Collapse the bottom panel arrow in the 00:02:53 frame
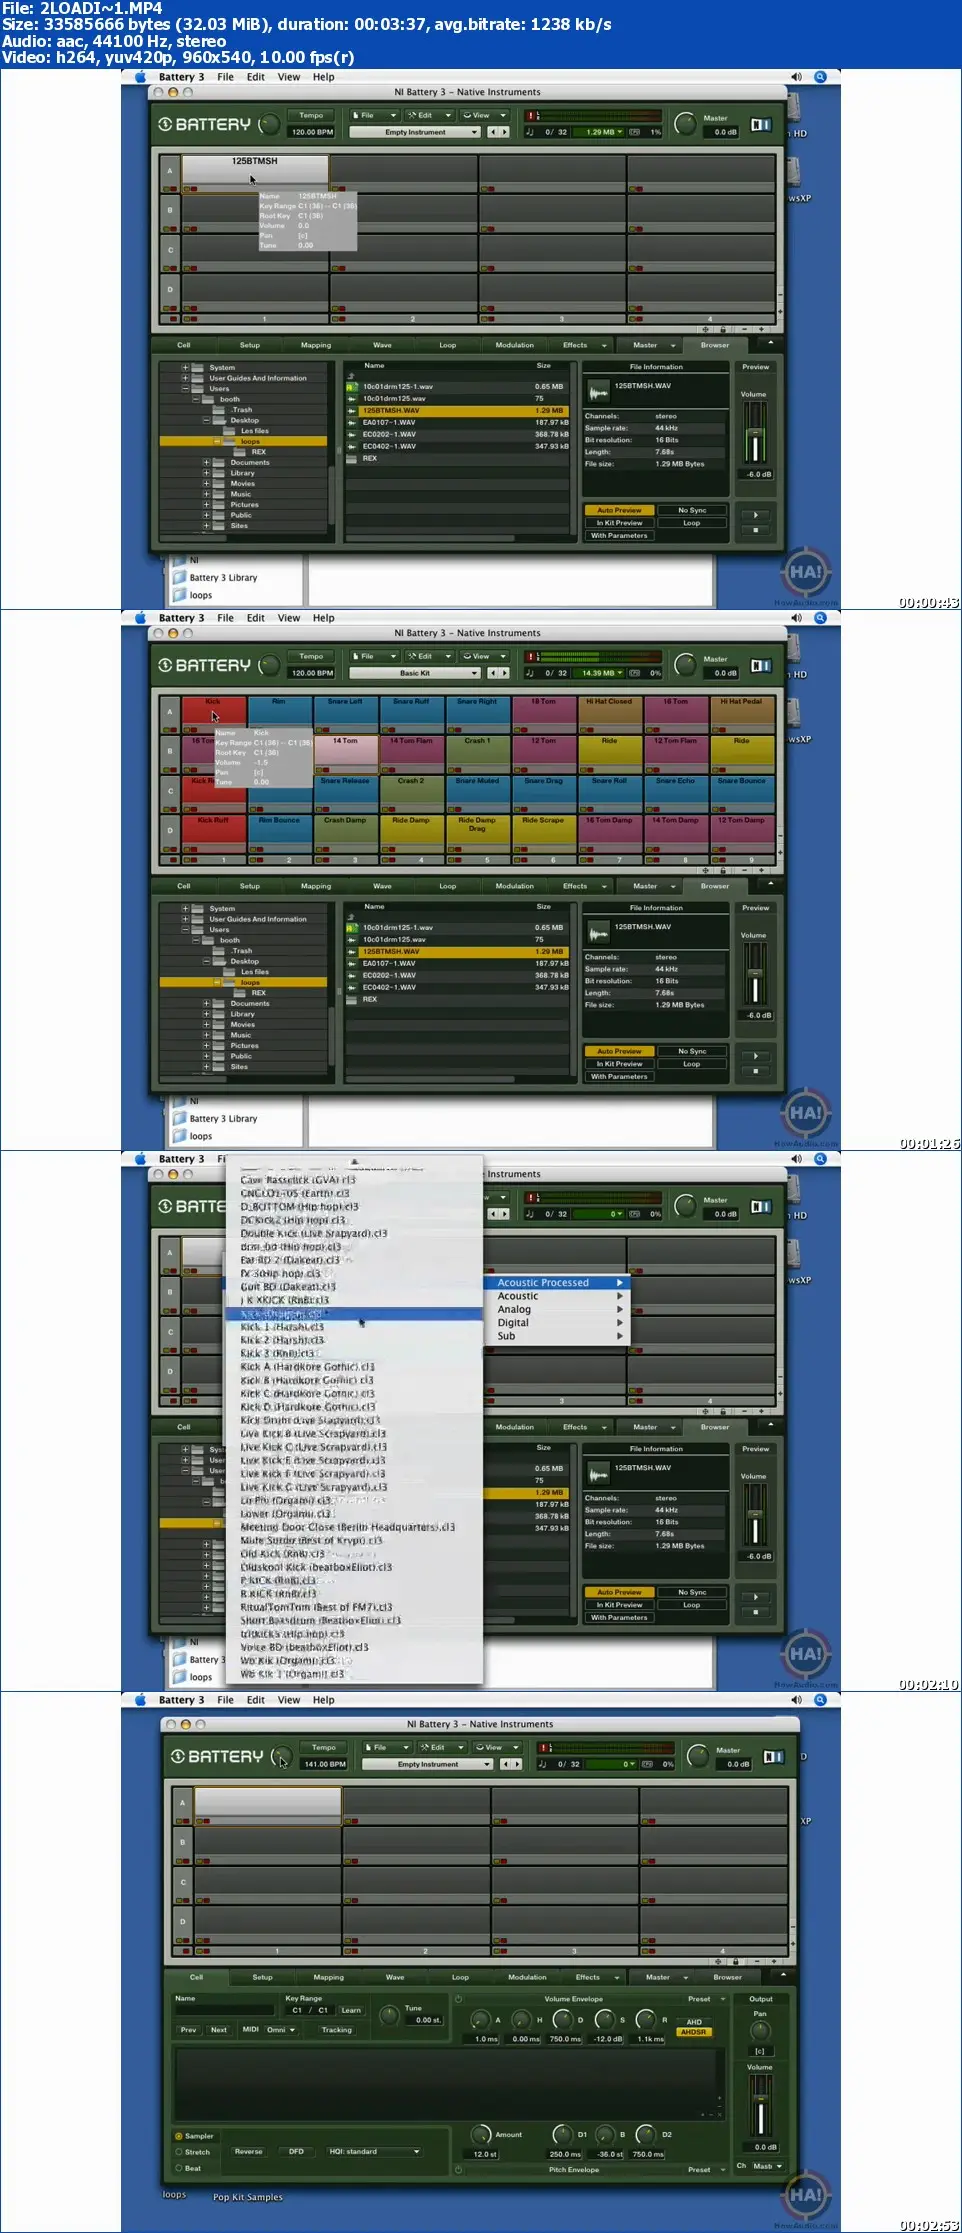The width and height of the screenshot is (962, 2233). [x=783, y=1975]
